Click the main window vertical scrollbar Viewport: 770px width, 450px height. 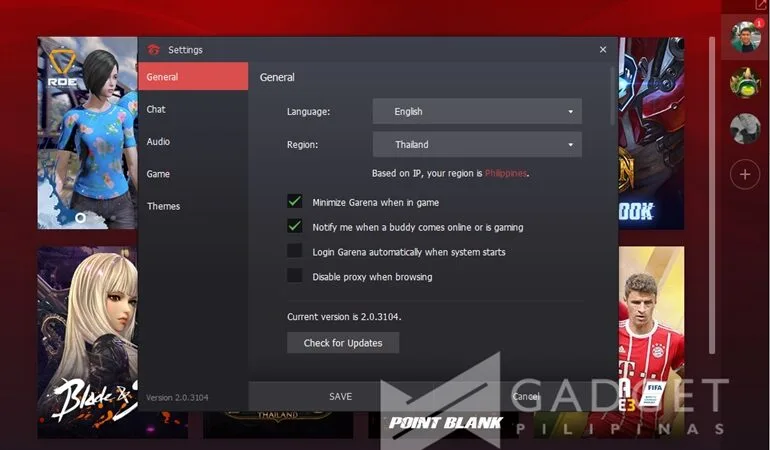point(712,195)
